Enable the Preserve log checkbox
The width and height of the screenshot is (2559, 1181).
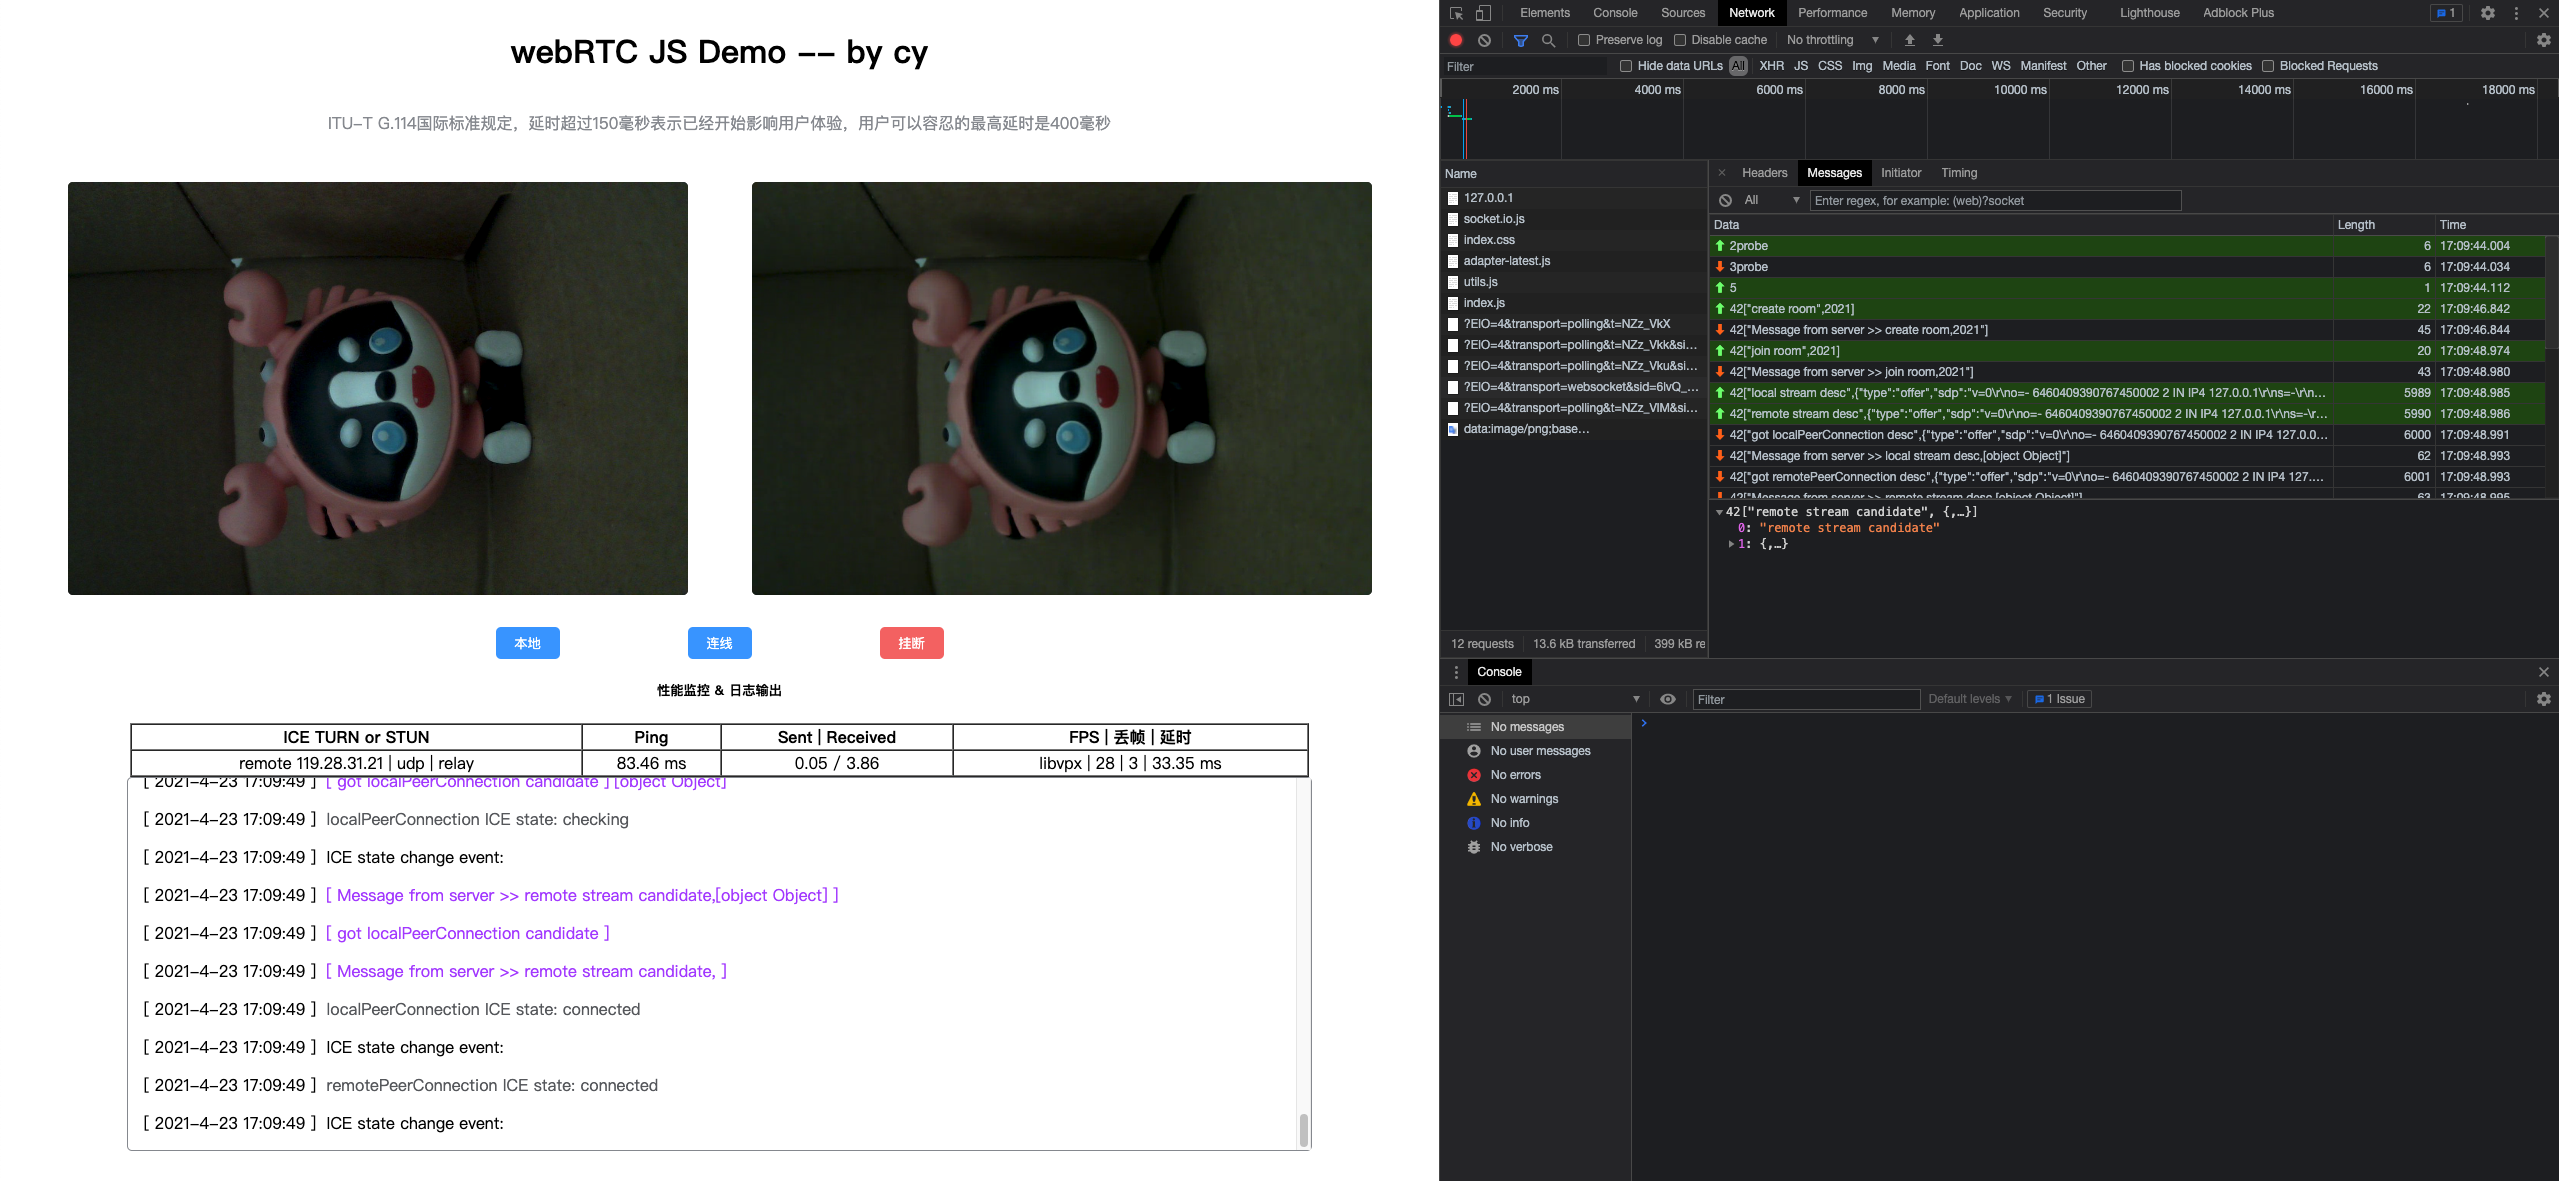click(x=1584, y=40)
